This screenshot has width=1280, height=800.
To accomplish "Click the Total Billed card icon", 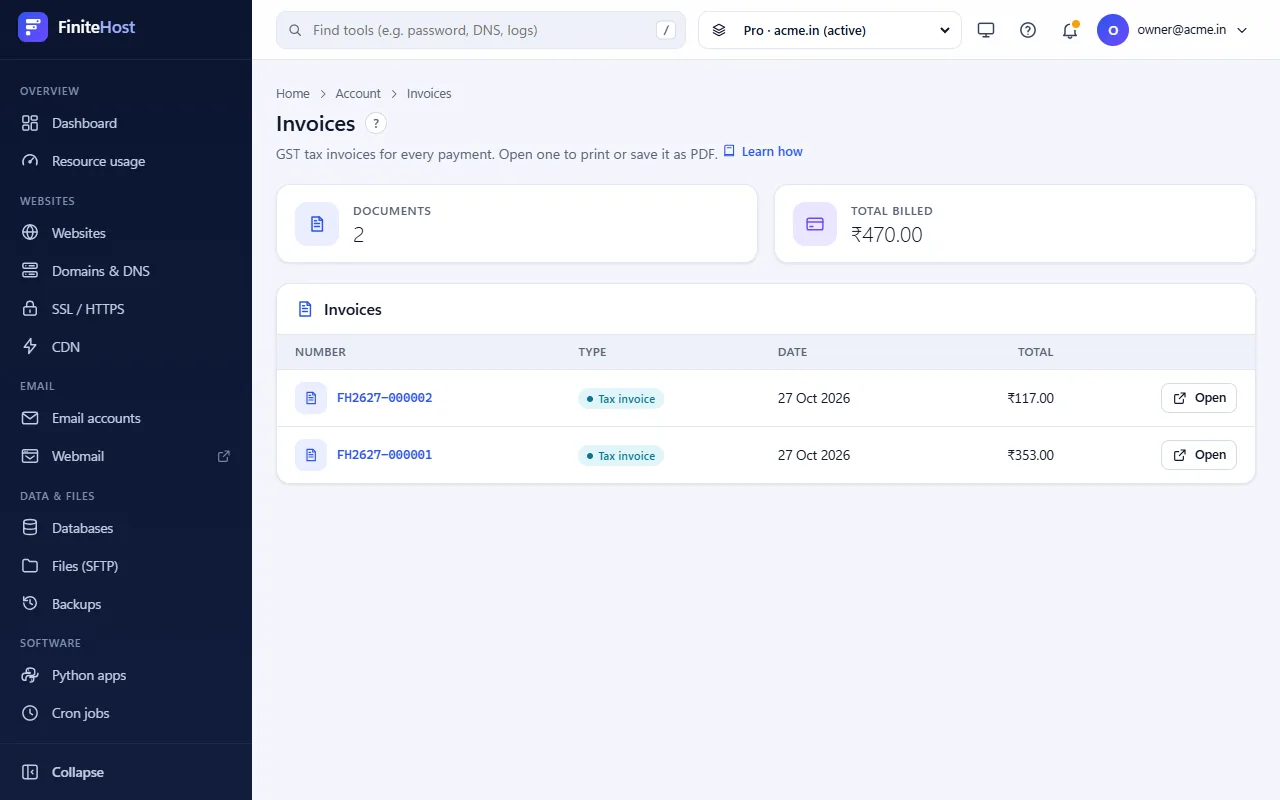I will point(815,224).
